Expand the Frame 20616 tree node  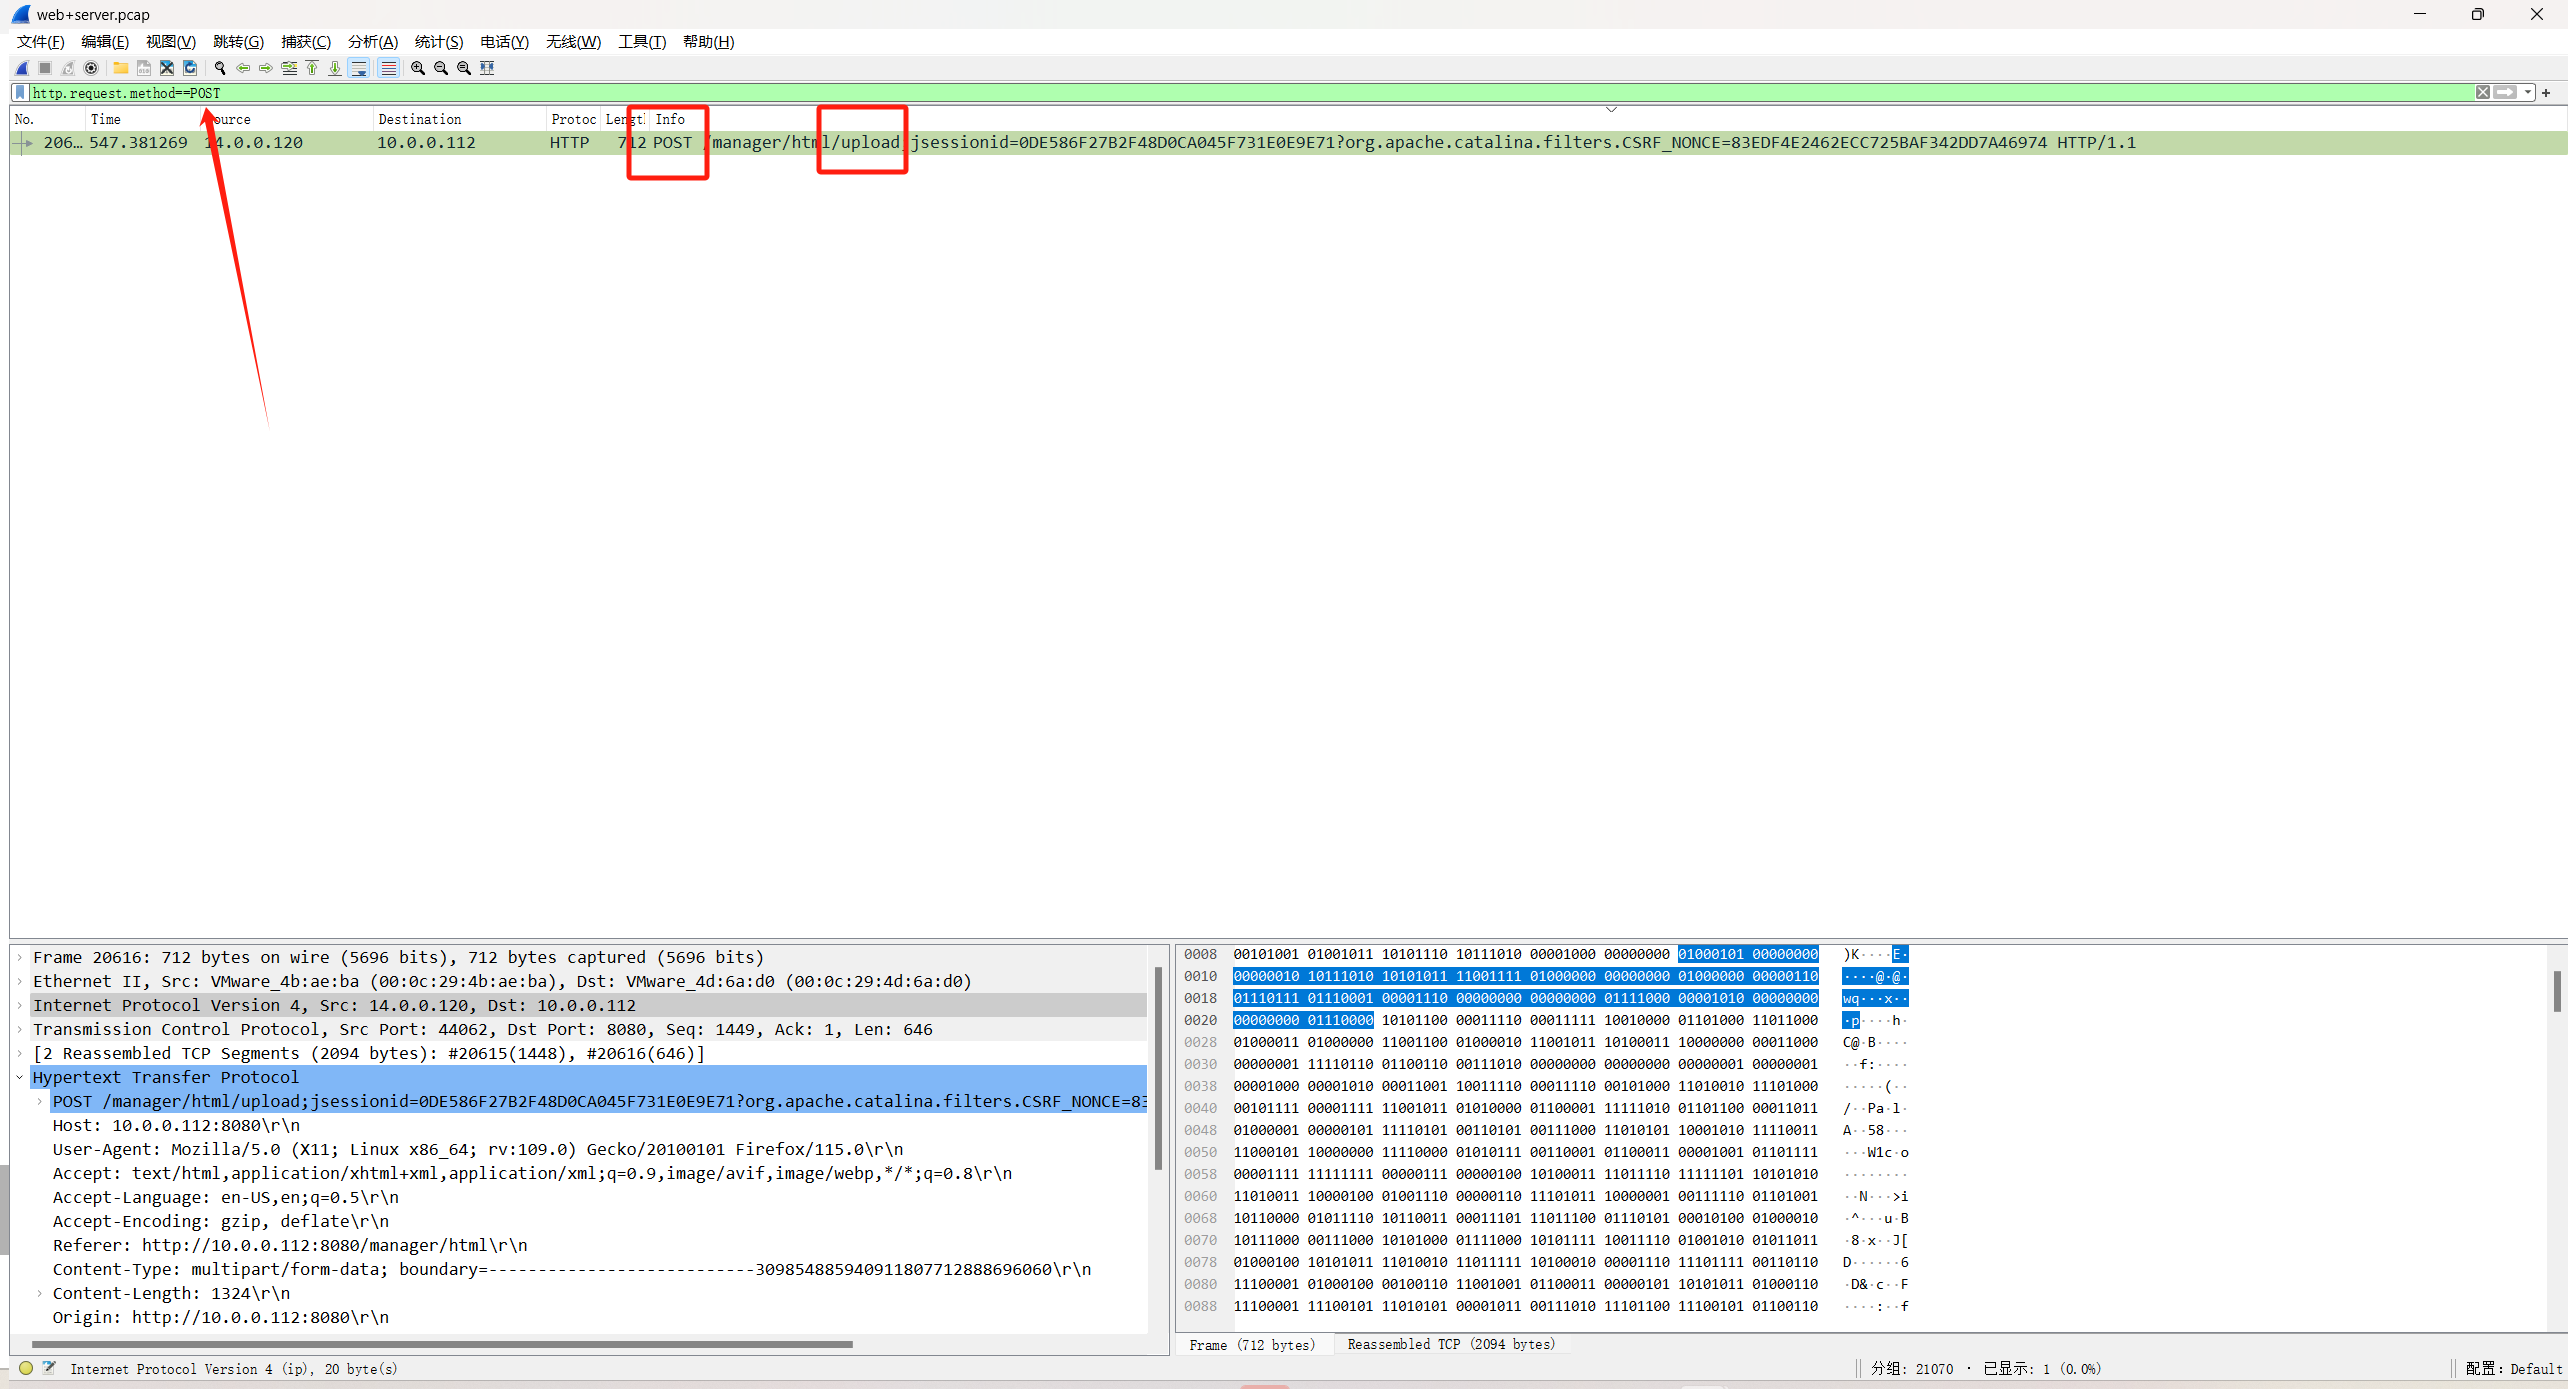(20, 957)
